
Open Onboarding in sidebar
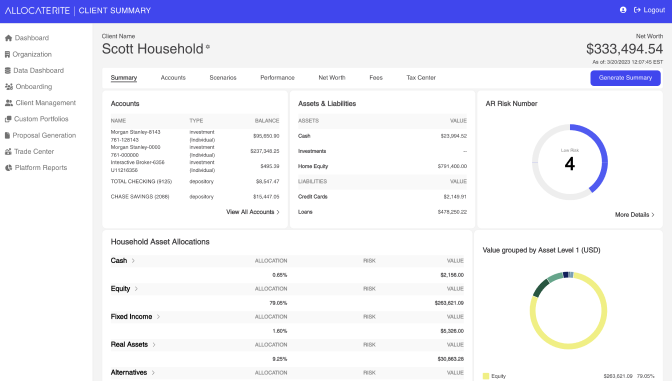click(34, 87)
